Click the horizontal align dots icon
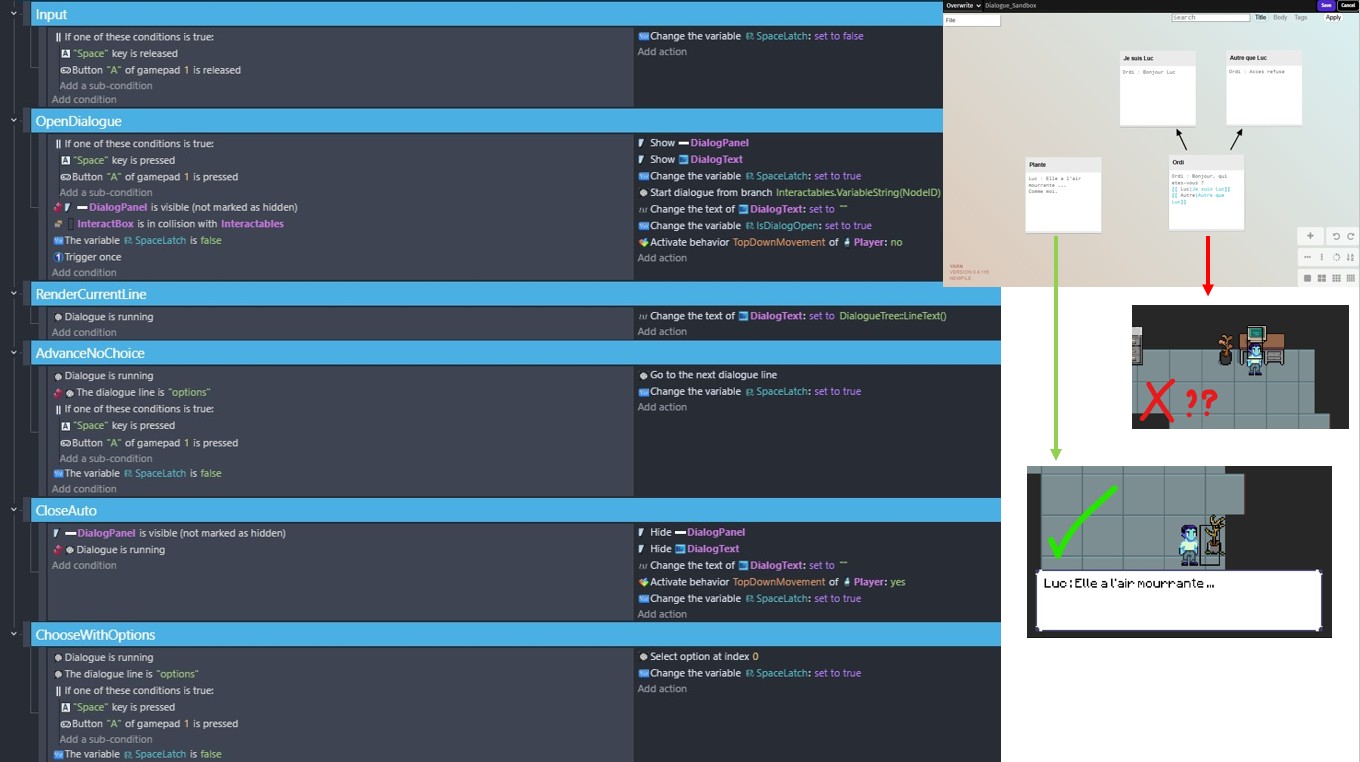This screenshot has height=762, width=1360. coord(1307,257)
